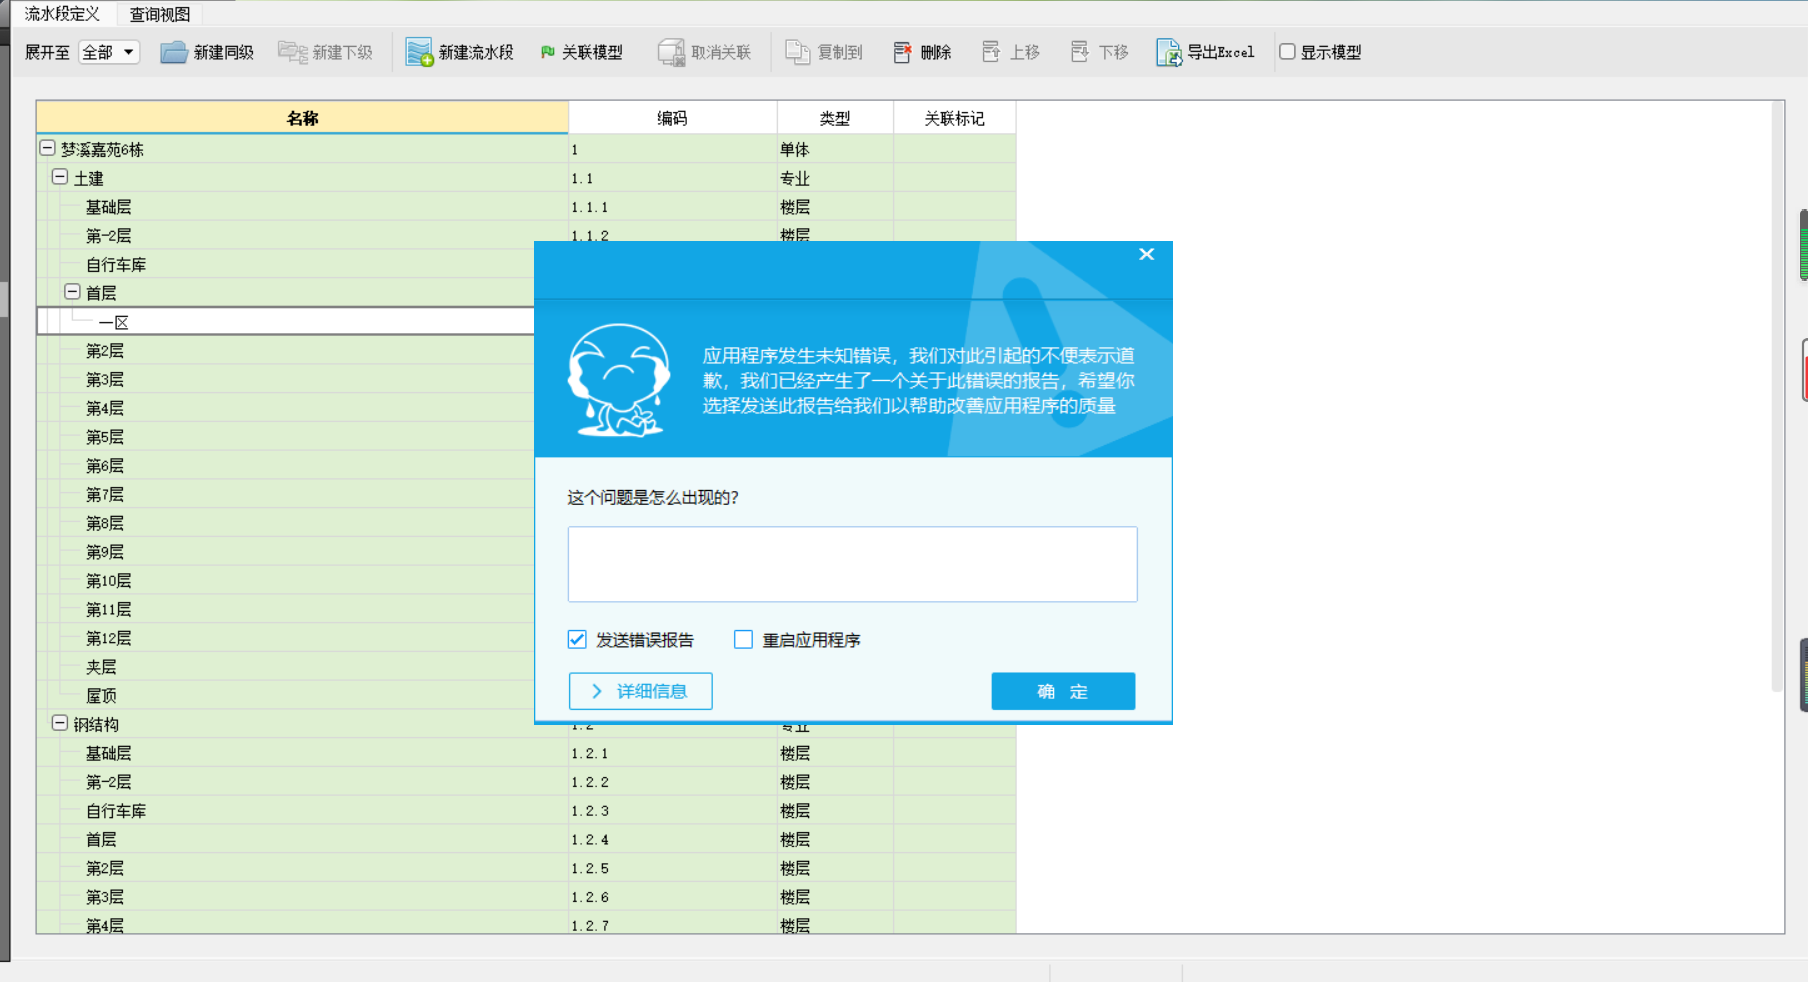This screenshot has height=982, width=1808.
Task: Switch to the 查询视图 tab
Action: [160, 15]
